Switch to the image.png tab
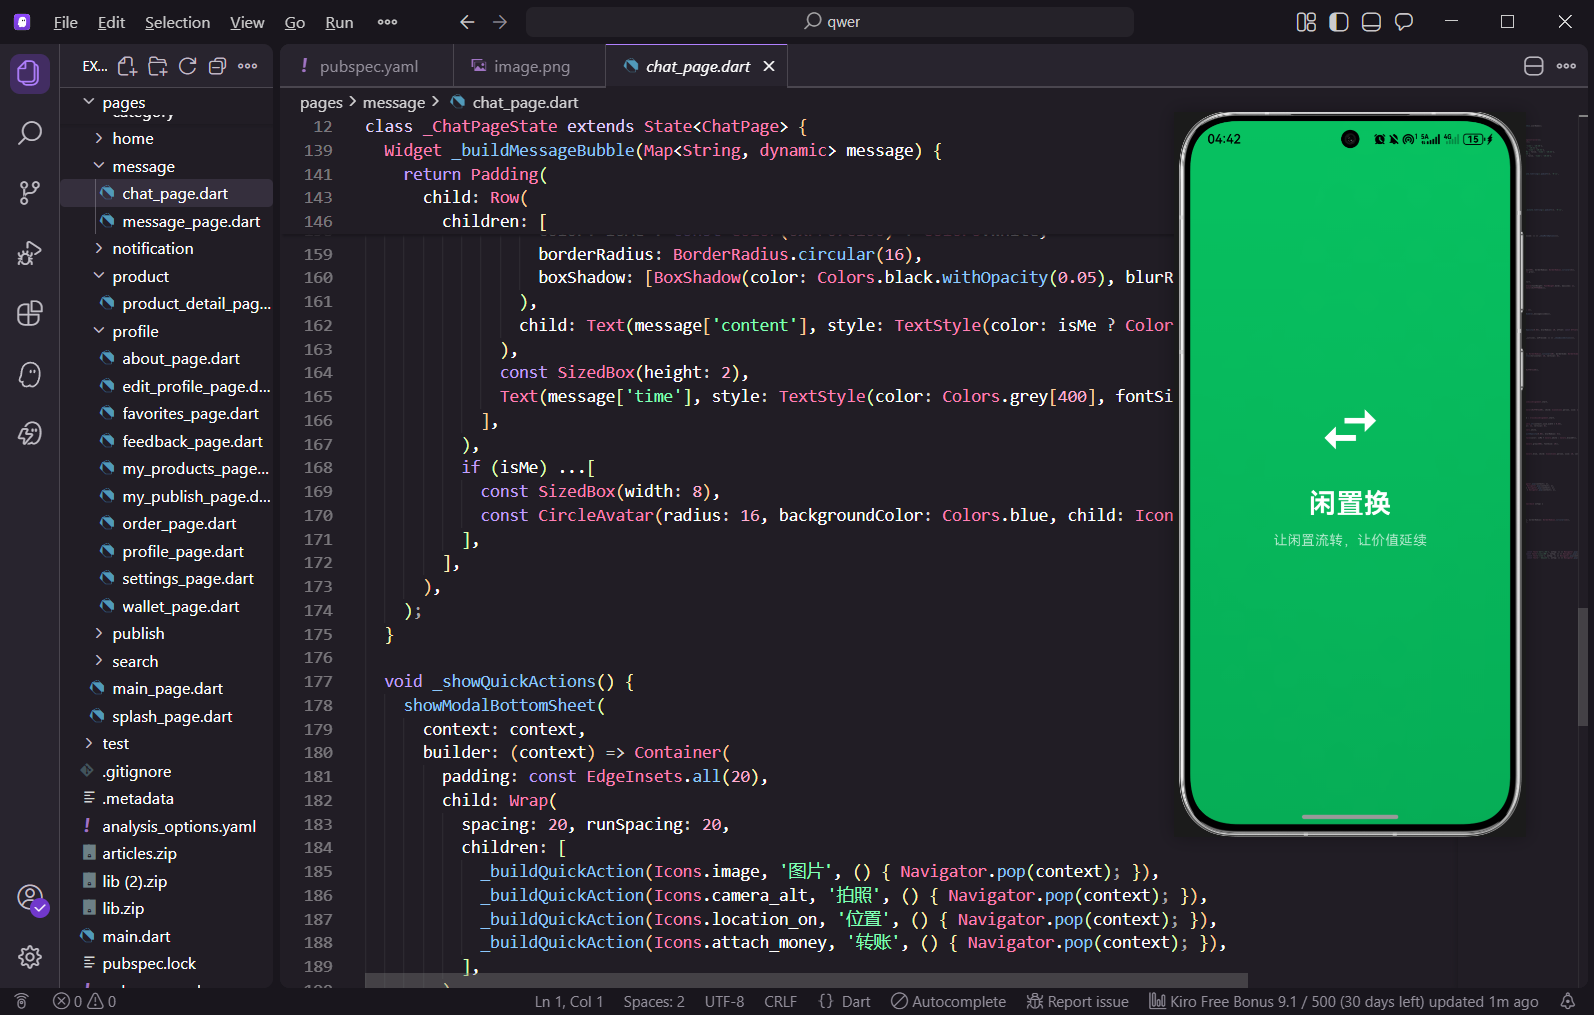 pyautogui.click(x=529, y=66)
